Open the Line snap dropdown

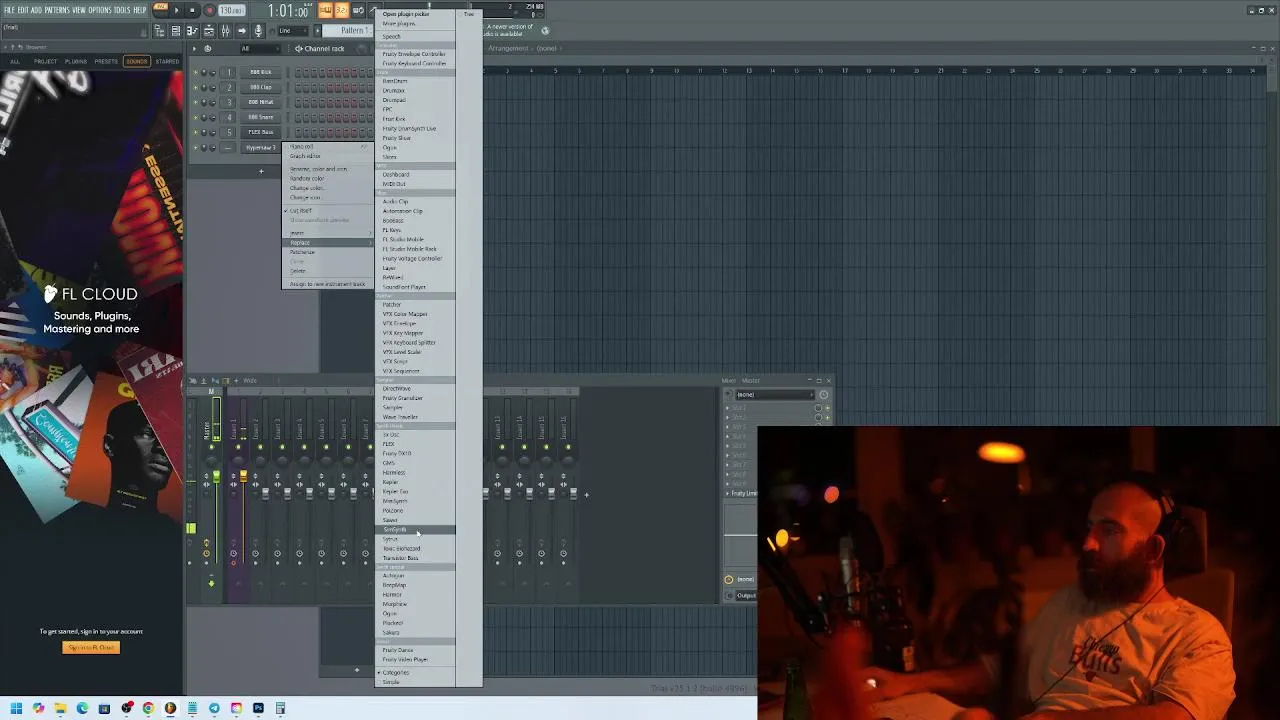point(291,31)
